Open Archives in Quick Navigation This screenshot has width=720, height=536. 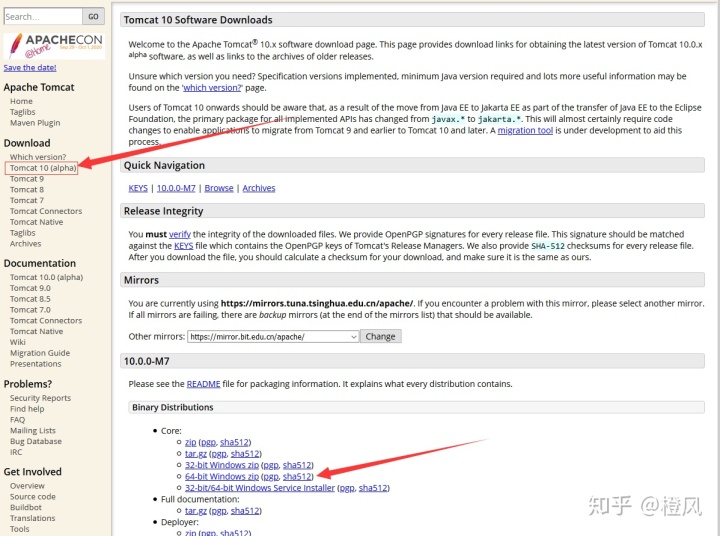[x=259, y=188]
